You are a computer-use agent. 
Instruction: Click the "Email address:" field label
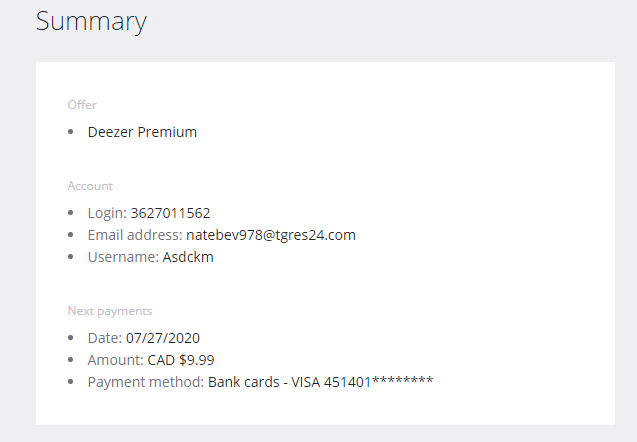point(134,235)
